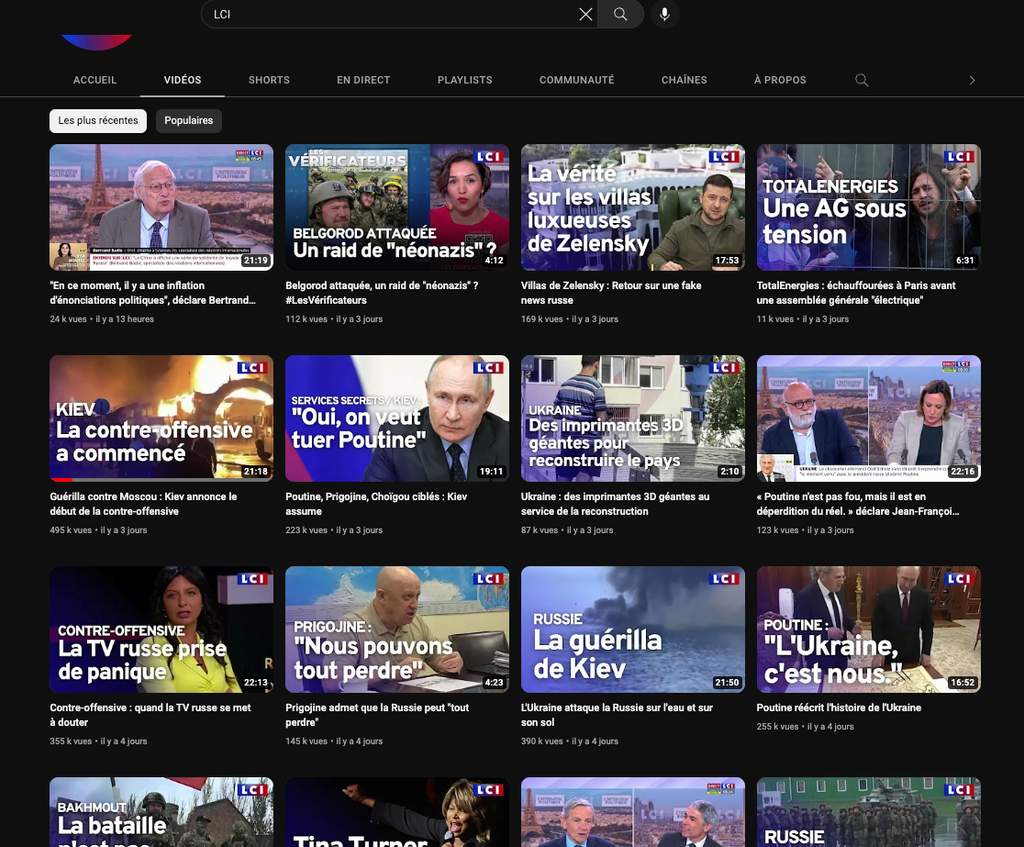The width and height of the screenshot is (1024, 847).
Task: Switch to the Communauté tab
Action: click(x=576, y=80)
